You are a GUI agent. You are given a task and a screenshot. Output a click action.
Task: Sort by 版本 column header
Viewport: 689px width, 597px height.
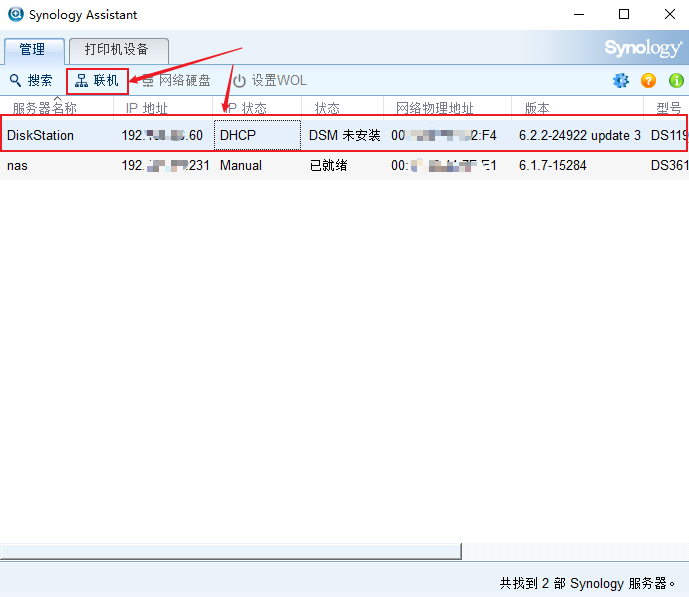(577, 107)
